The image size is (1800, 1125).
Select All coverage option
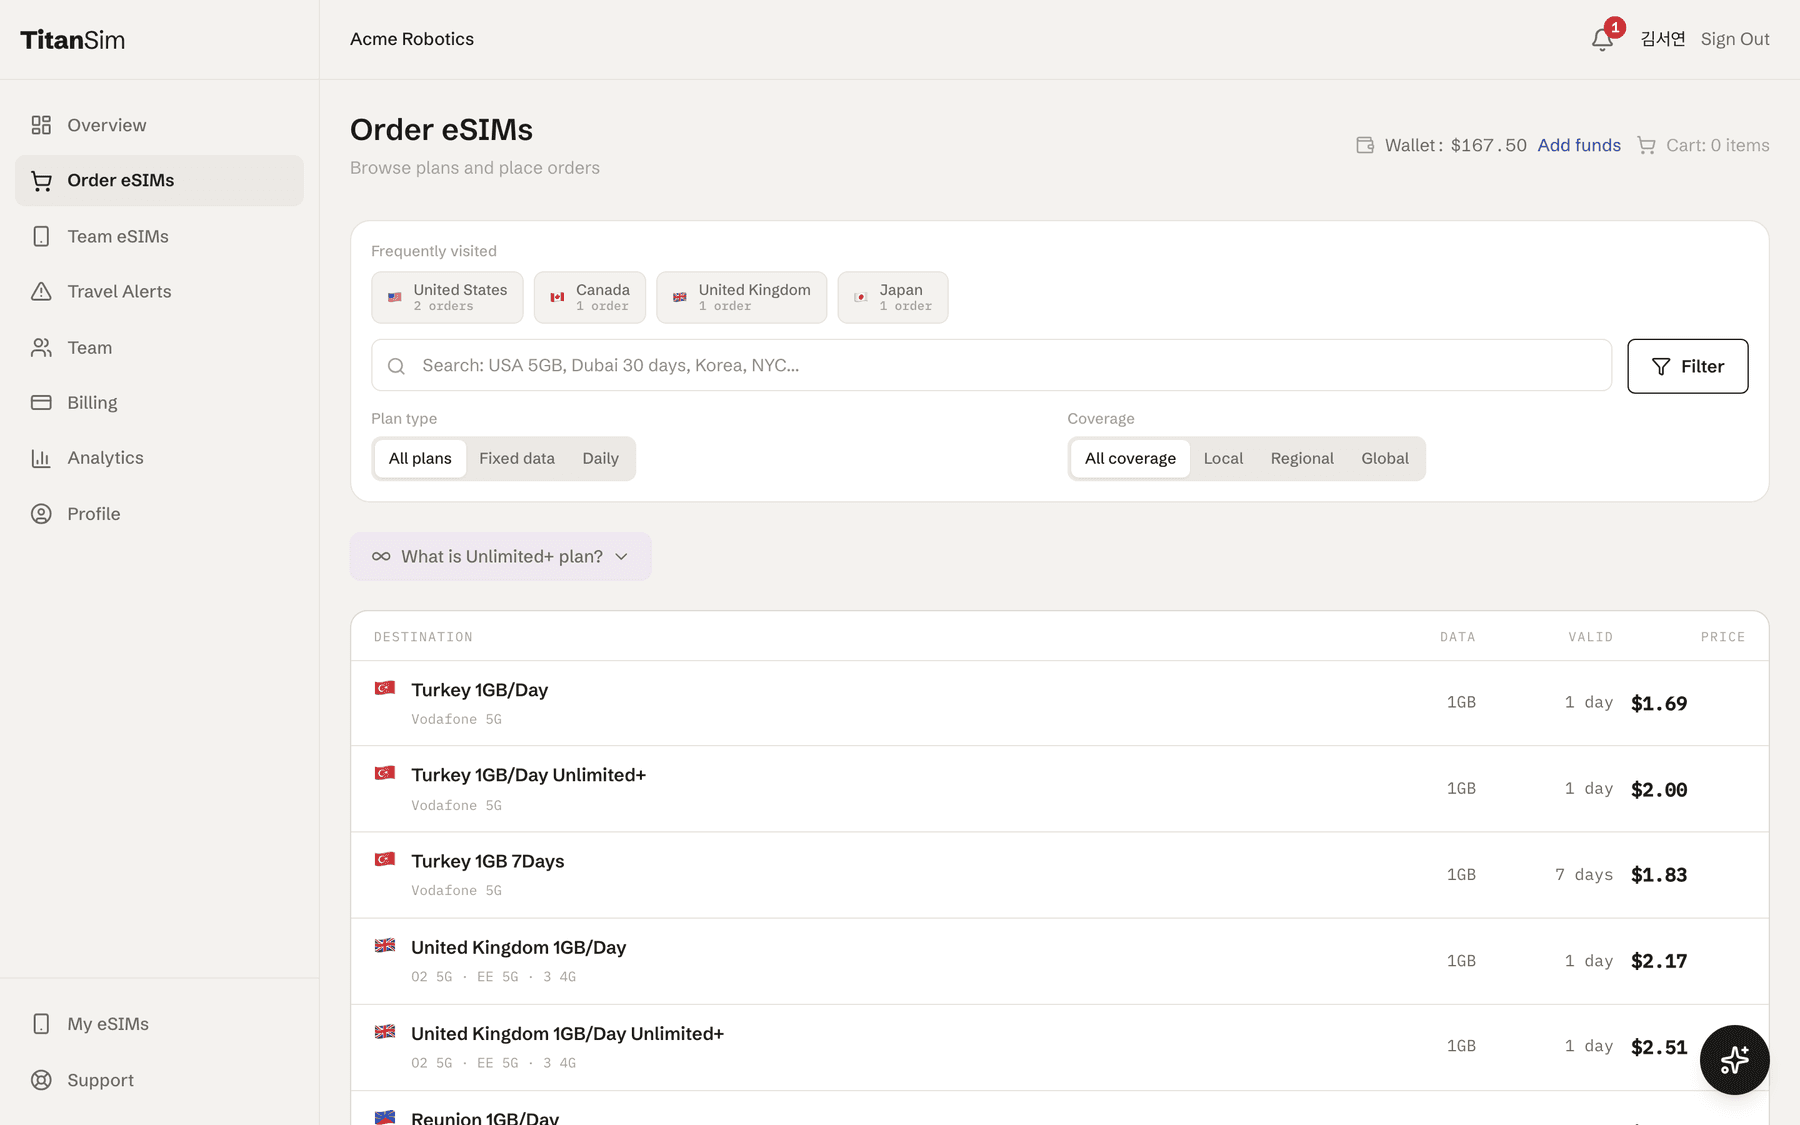tap(1130, 459)
